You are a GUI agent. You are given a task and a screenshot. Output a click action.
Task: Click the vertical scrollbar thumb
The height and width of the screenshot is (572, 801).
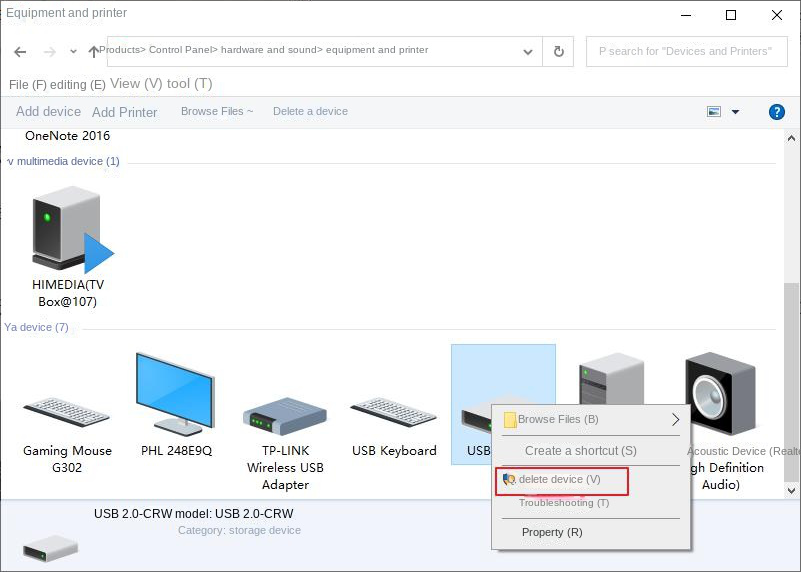pyautogui.click(x=791, y=390)
